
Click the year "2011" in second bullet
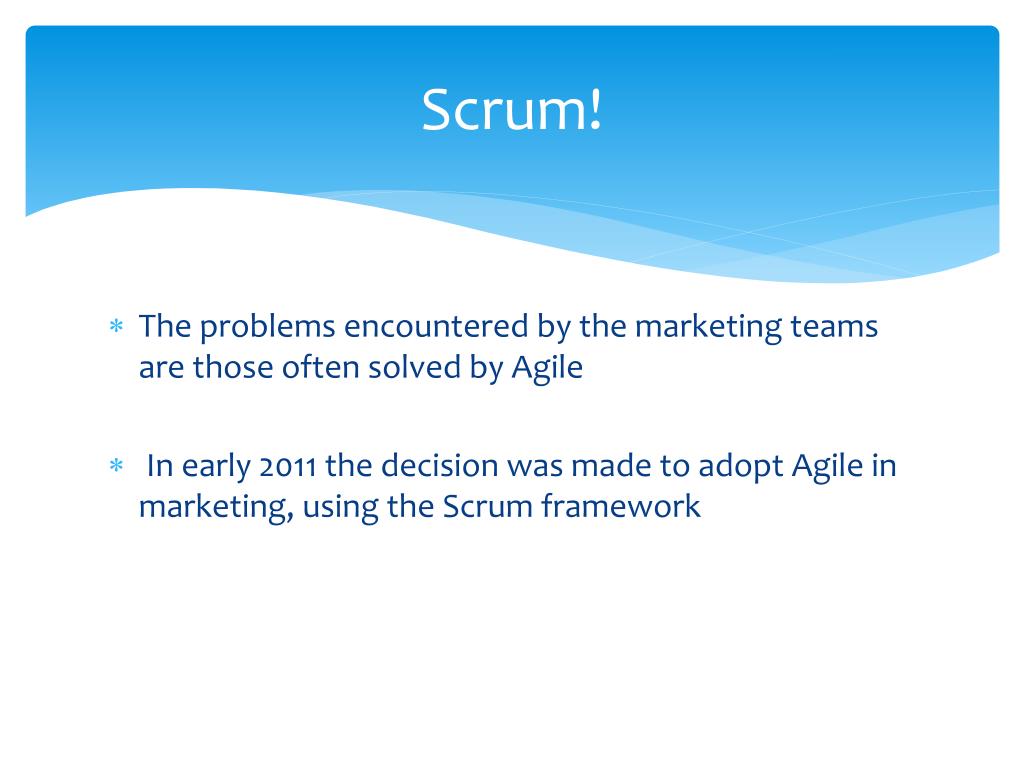288,467
